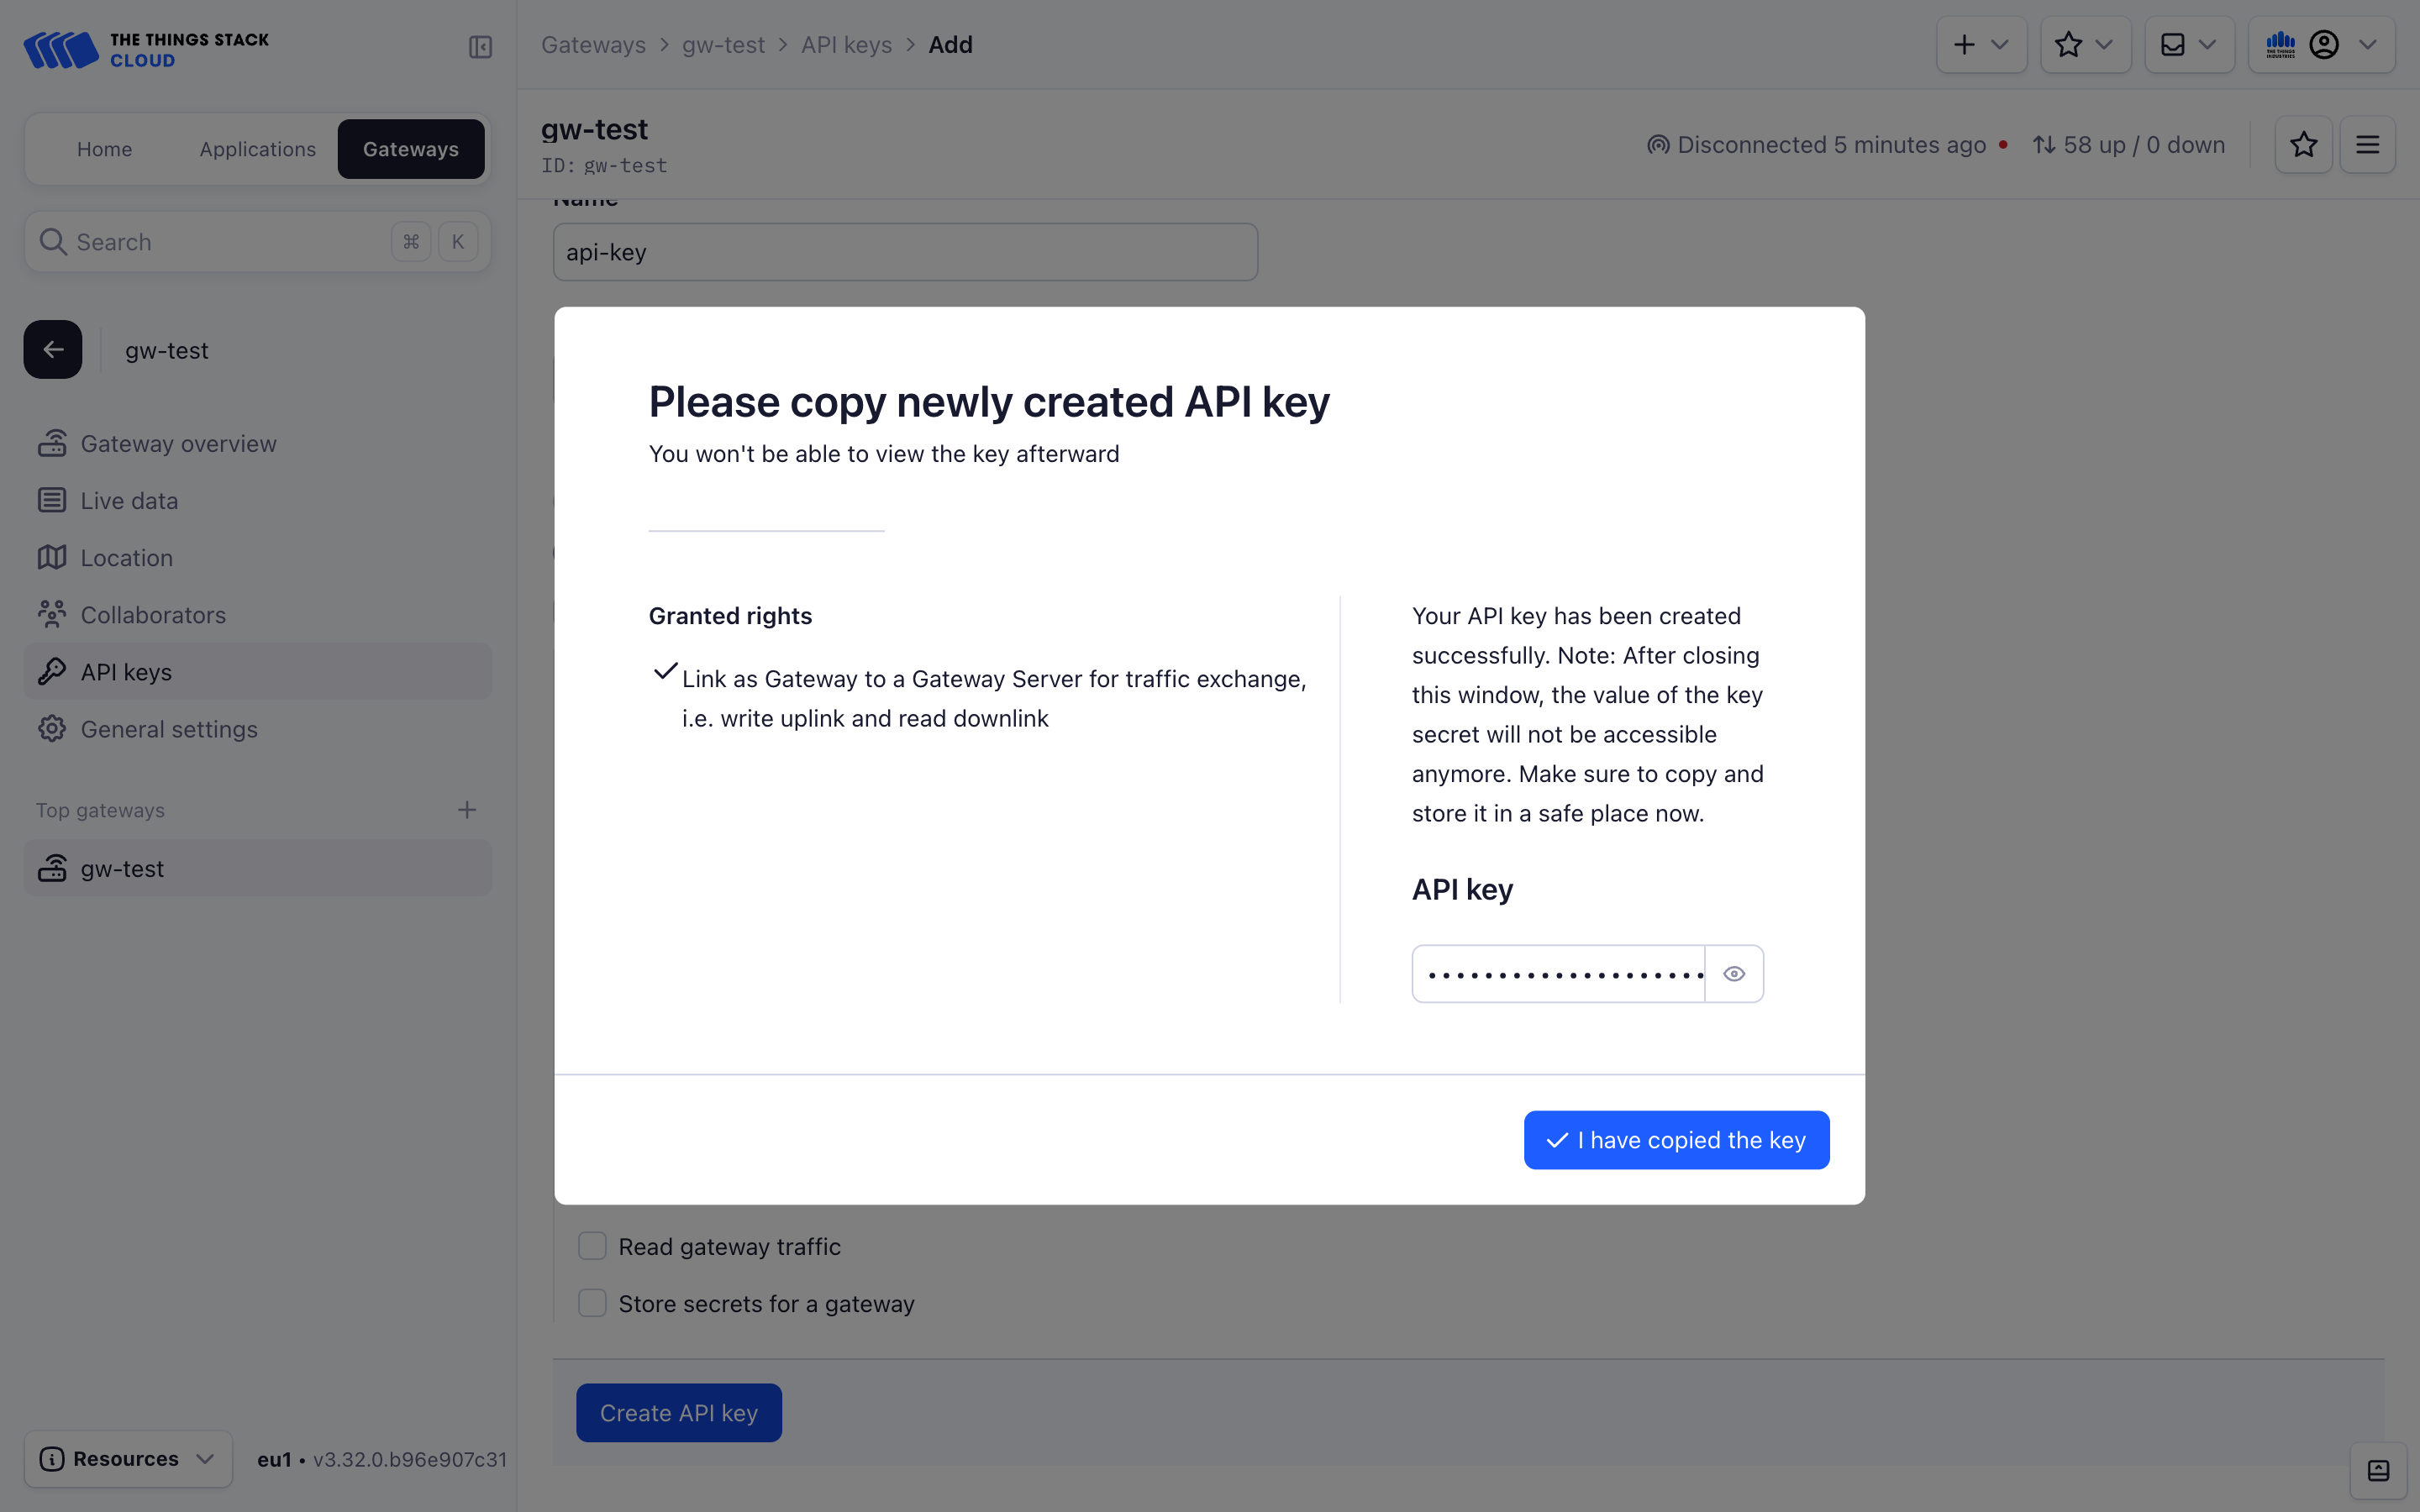View Collaborators of the gateway
The width and height of the screenshot is (2420, 1512).
coord(153,614)
